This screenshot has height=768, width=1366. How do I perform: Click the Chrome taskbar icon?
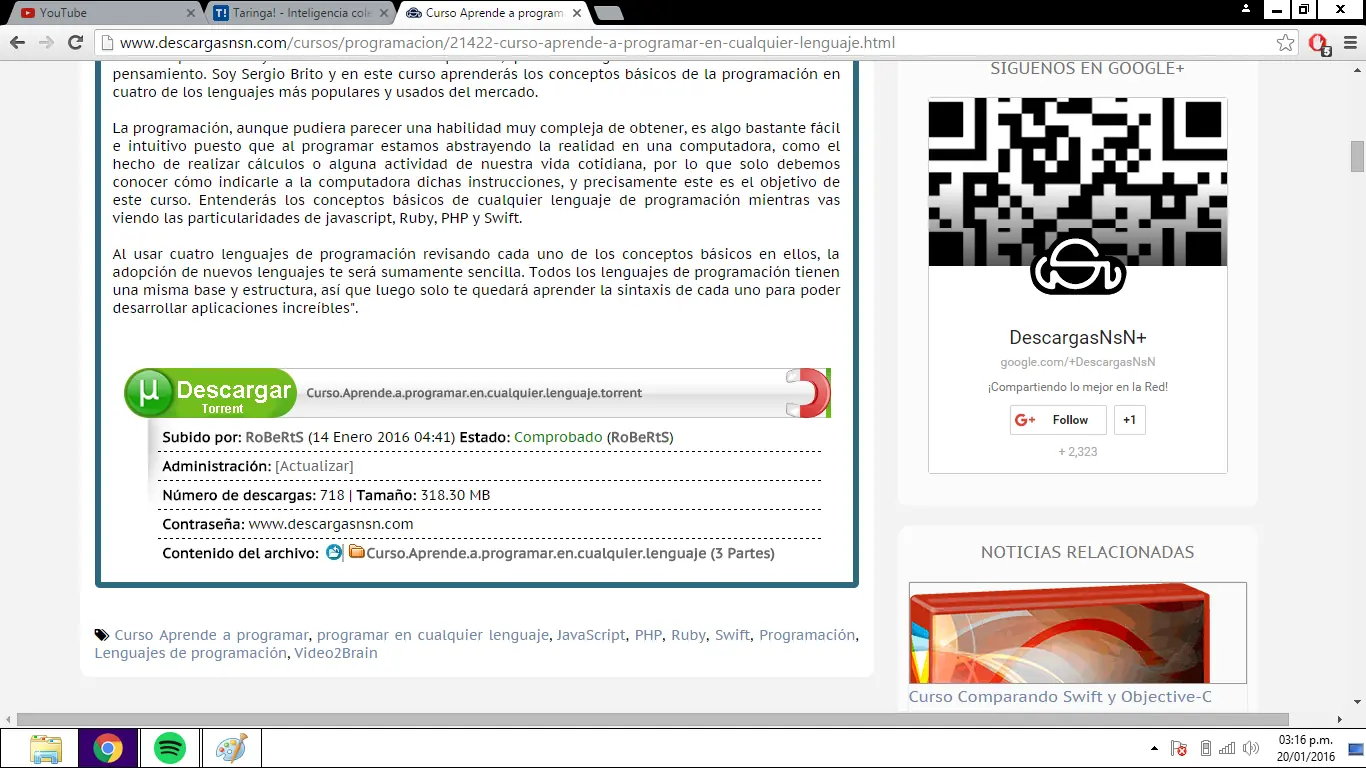(108, 748)
